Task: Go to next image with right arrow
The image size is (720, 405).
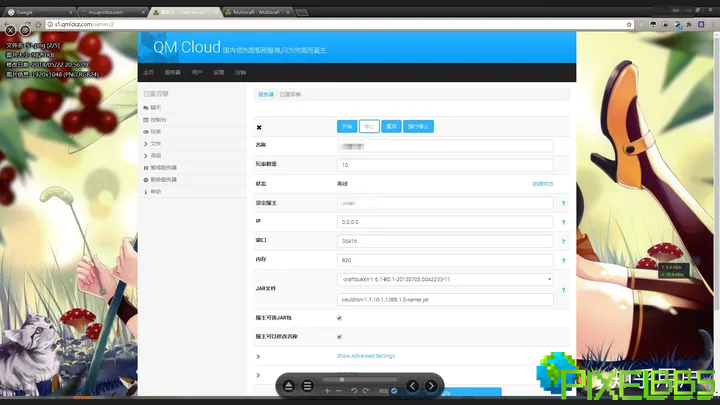Action: [431, 386]
